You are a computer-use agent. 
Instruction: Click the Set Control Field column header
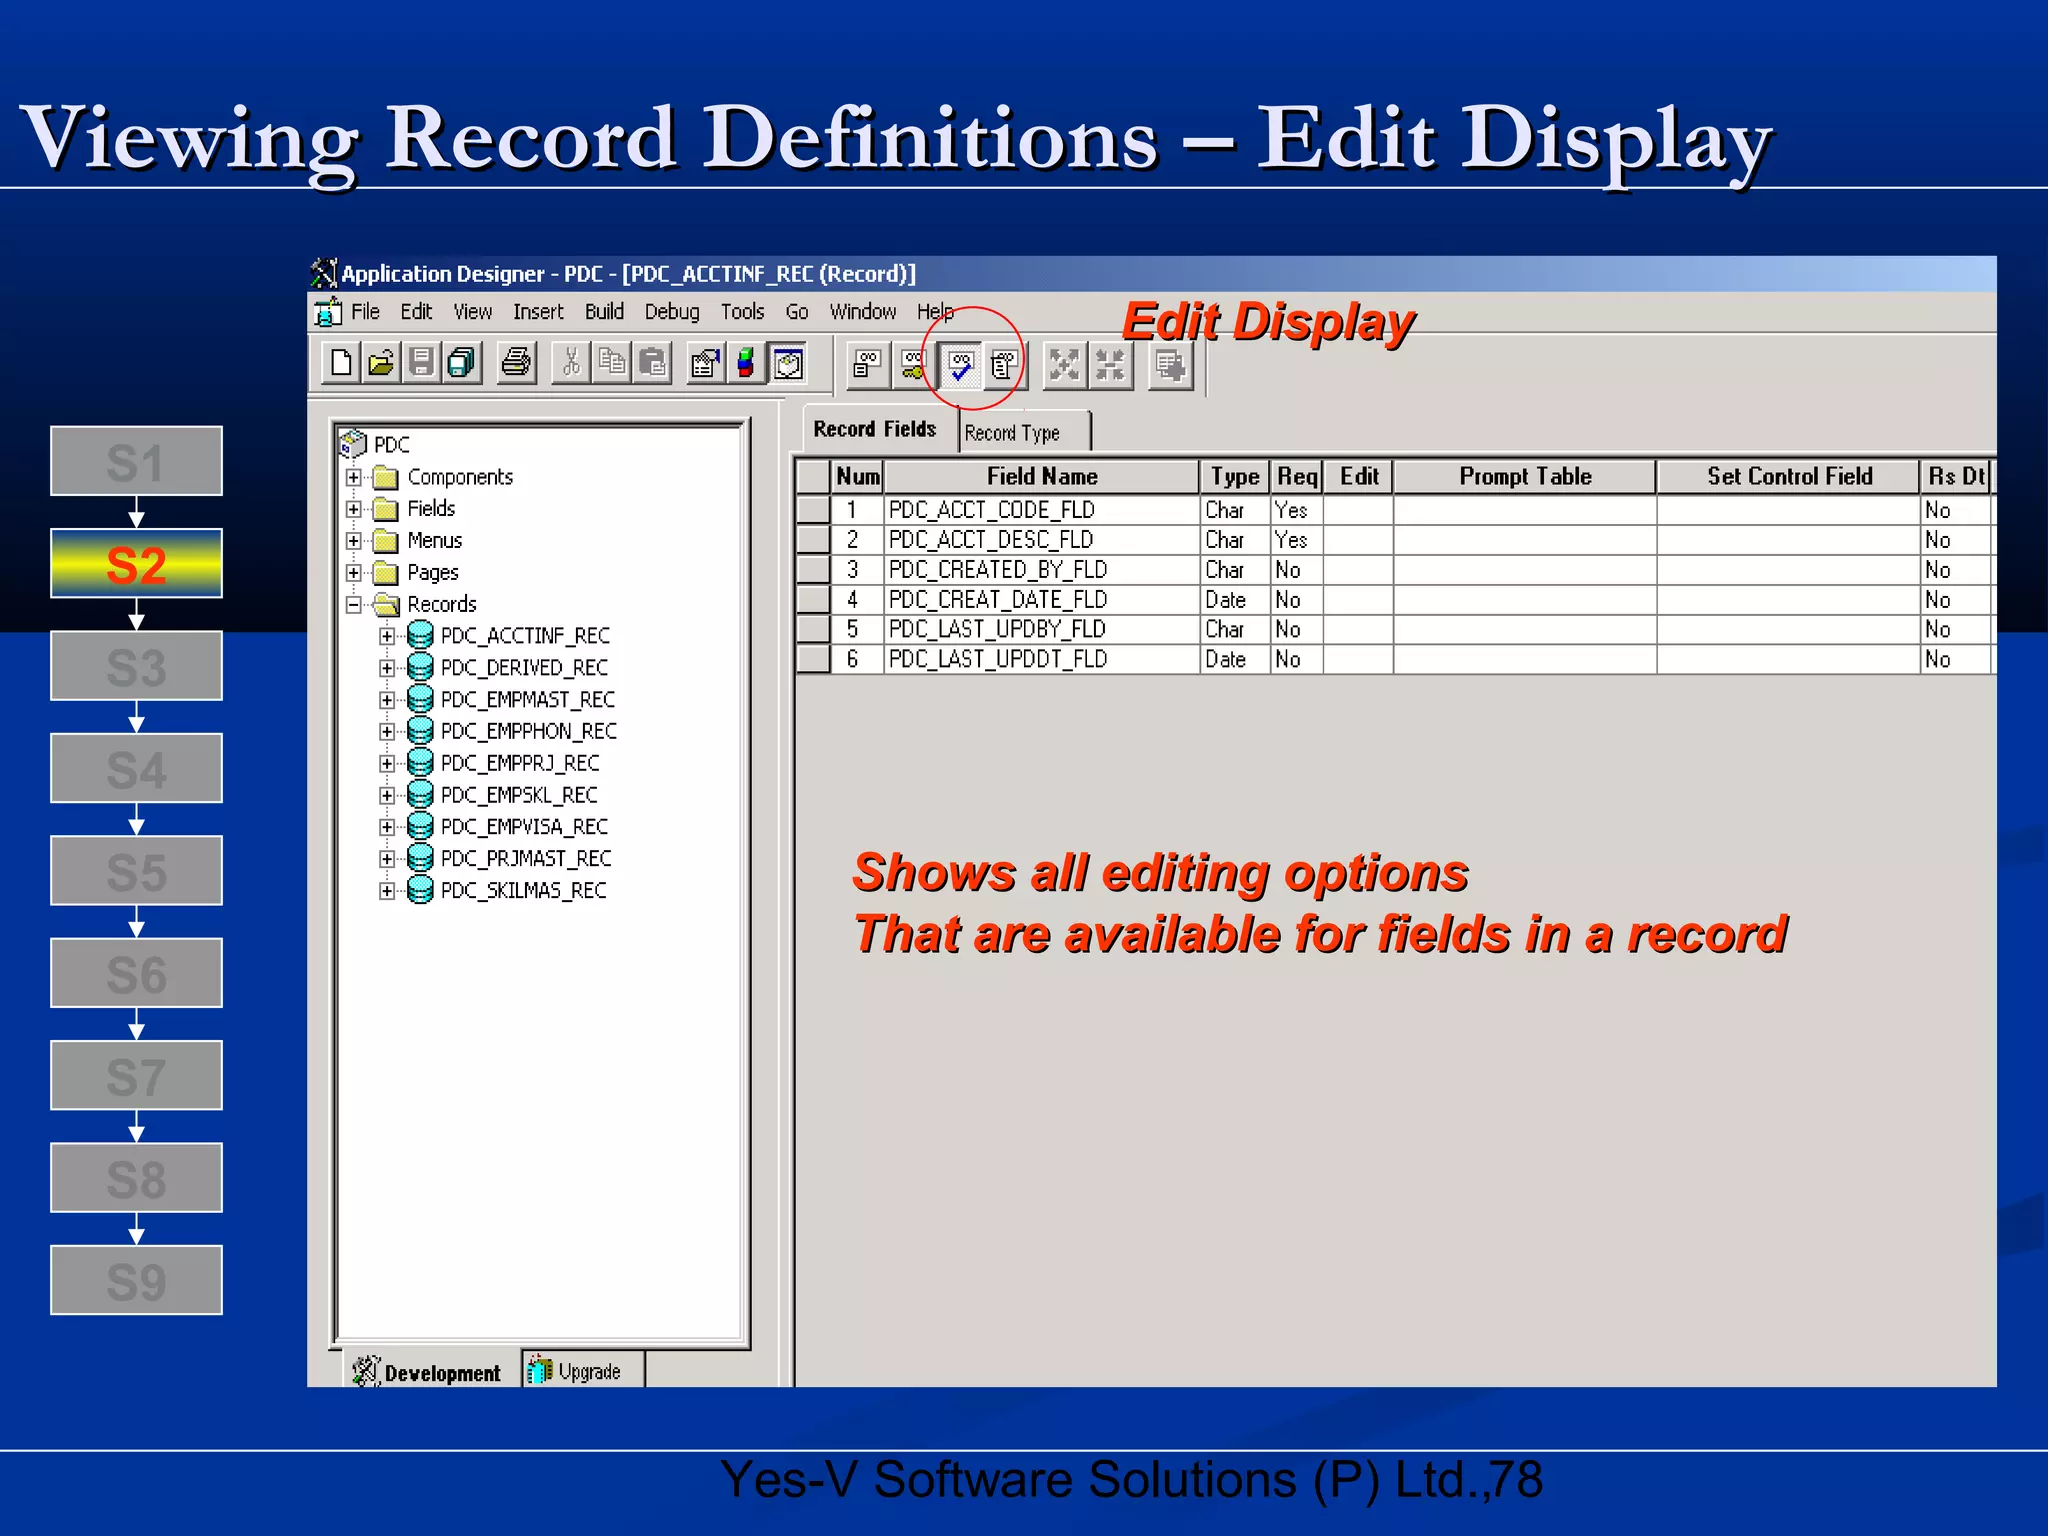point(1789,477)
